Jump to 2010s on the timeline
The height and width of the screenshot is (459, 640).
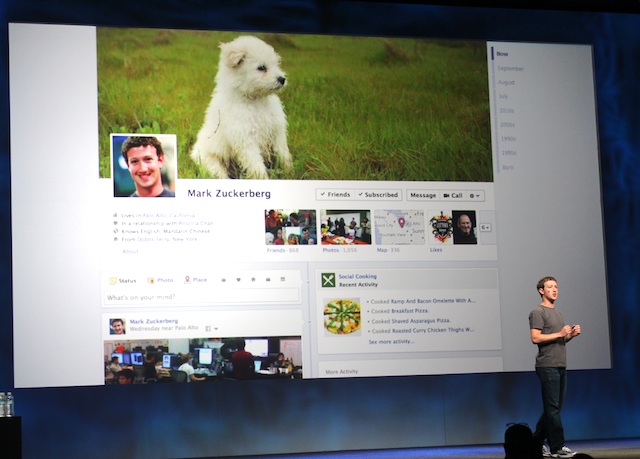tap(507, 111)
